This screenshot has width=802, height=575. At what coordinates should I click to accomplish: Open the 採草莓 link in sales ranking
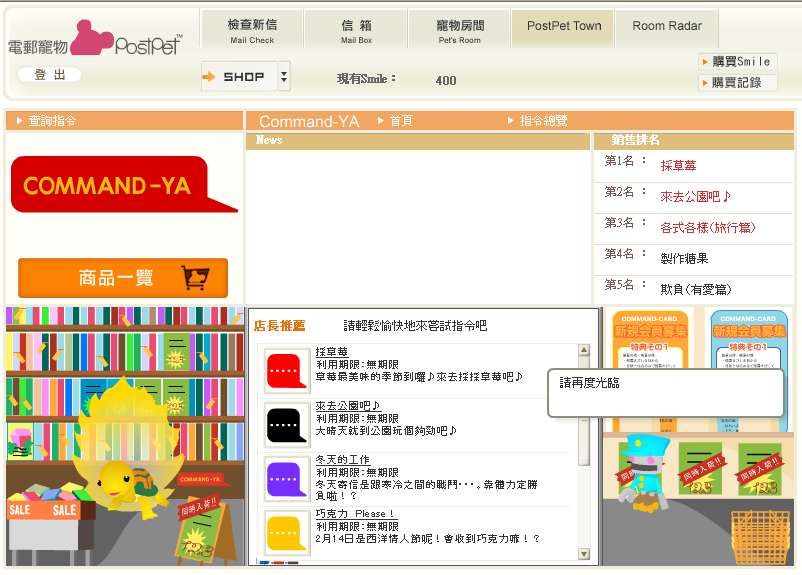tap(678, 166)
